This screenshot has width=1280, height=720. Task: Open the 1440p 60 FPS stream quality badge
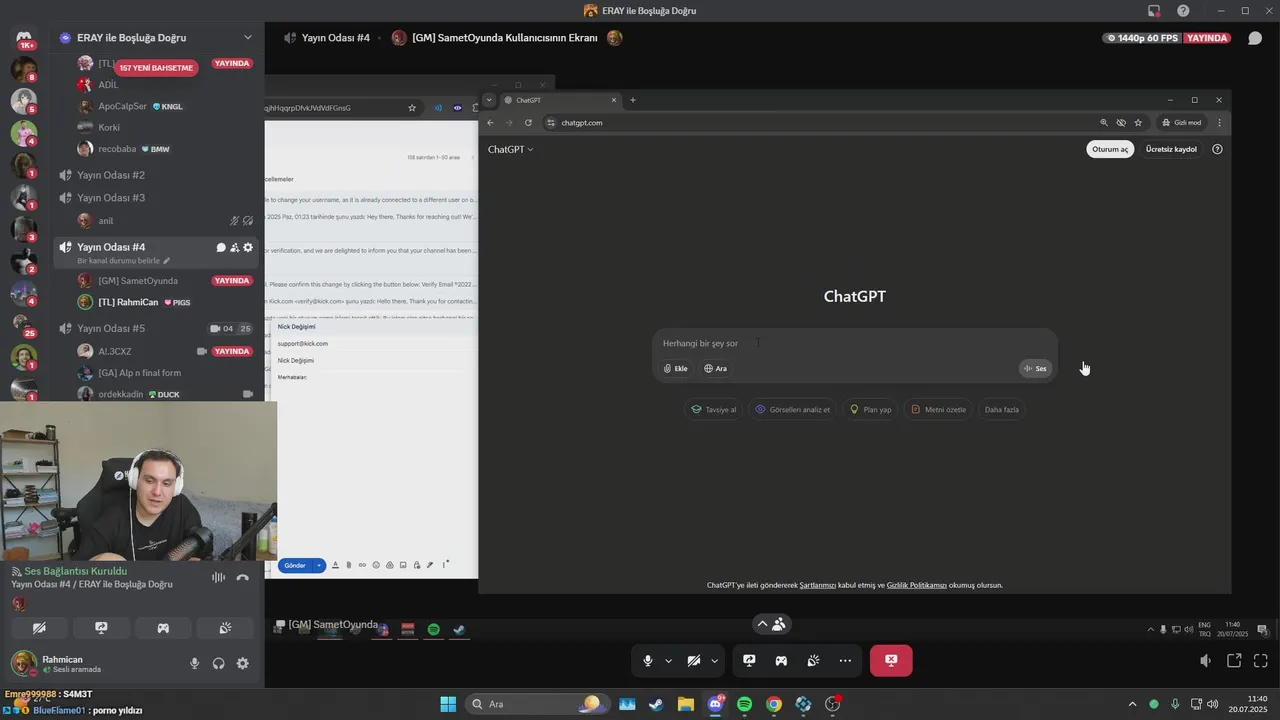[x=1142, y=38]
